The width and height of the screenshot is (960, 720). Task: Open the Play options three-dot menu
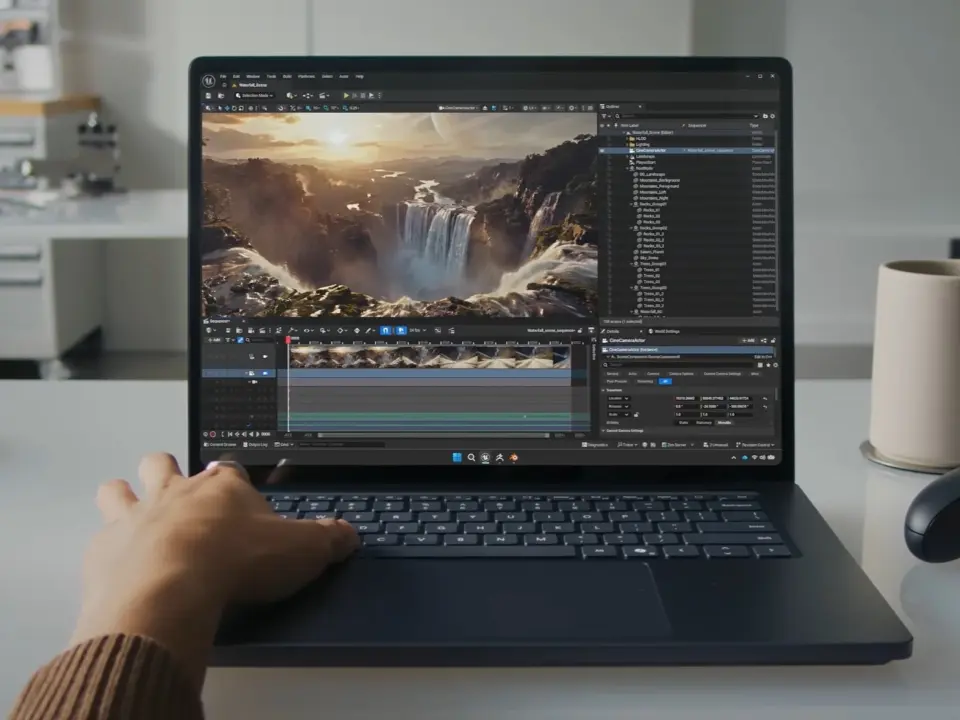coord(380,96)
